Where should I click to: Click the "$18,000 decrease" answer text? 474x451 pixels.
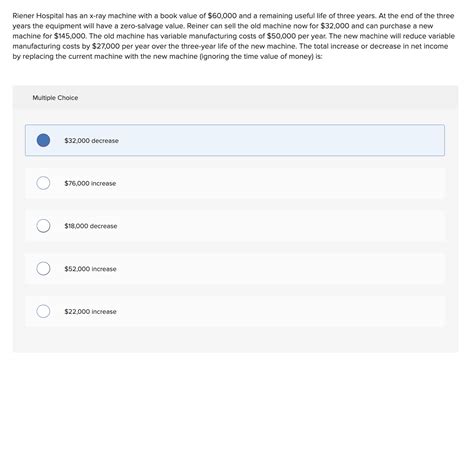[x=91, y=226]
